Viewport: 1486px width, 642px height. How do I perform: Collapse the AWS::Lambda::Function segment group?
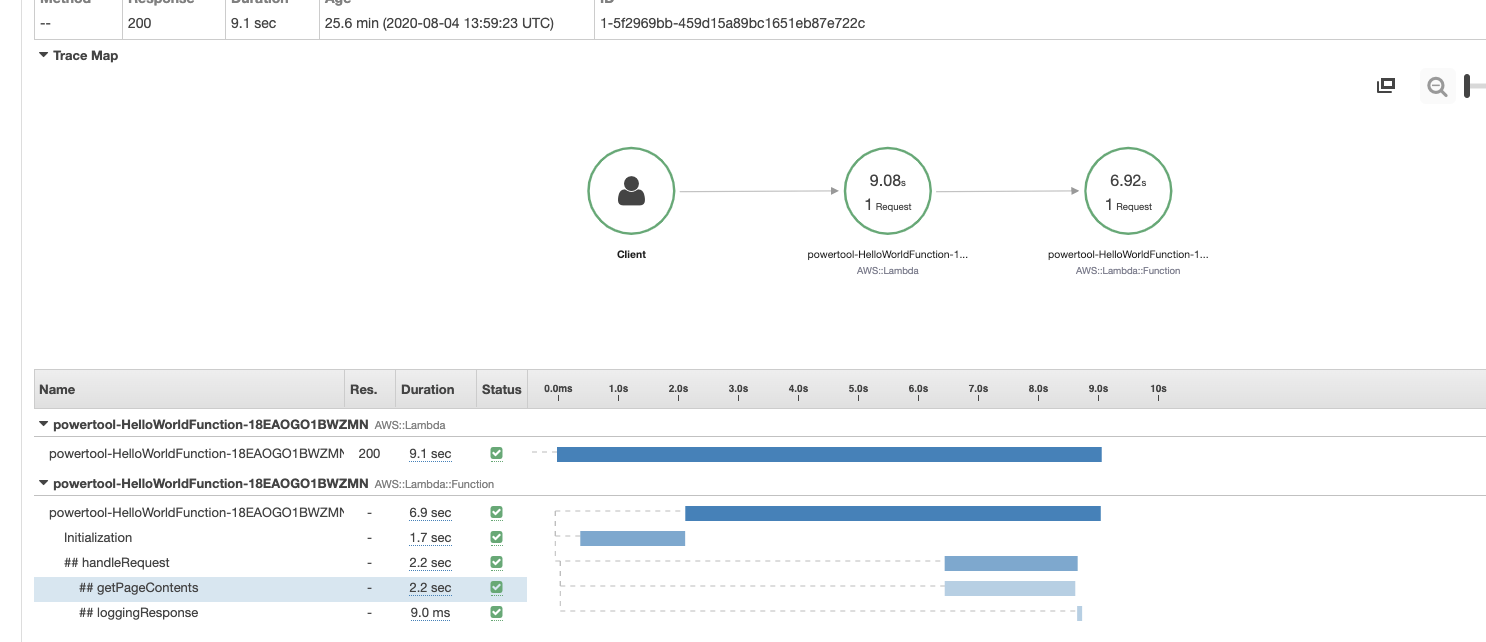coord(43,483)
